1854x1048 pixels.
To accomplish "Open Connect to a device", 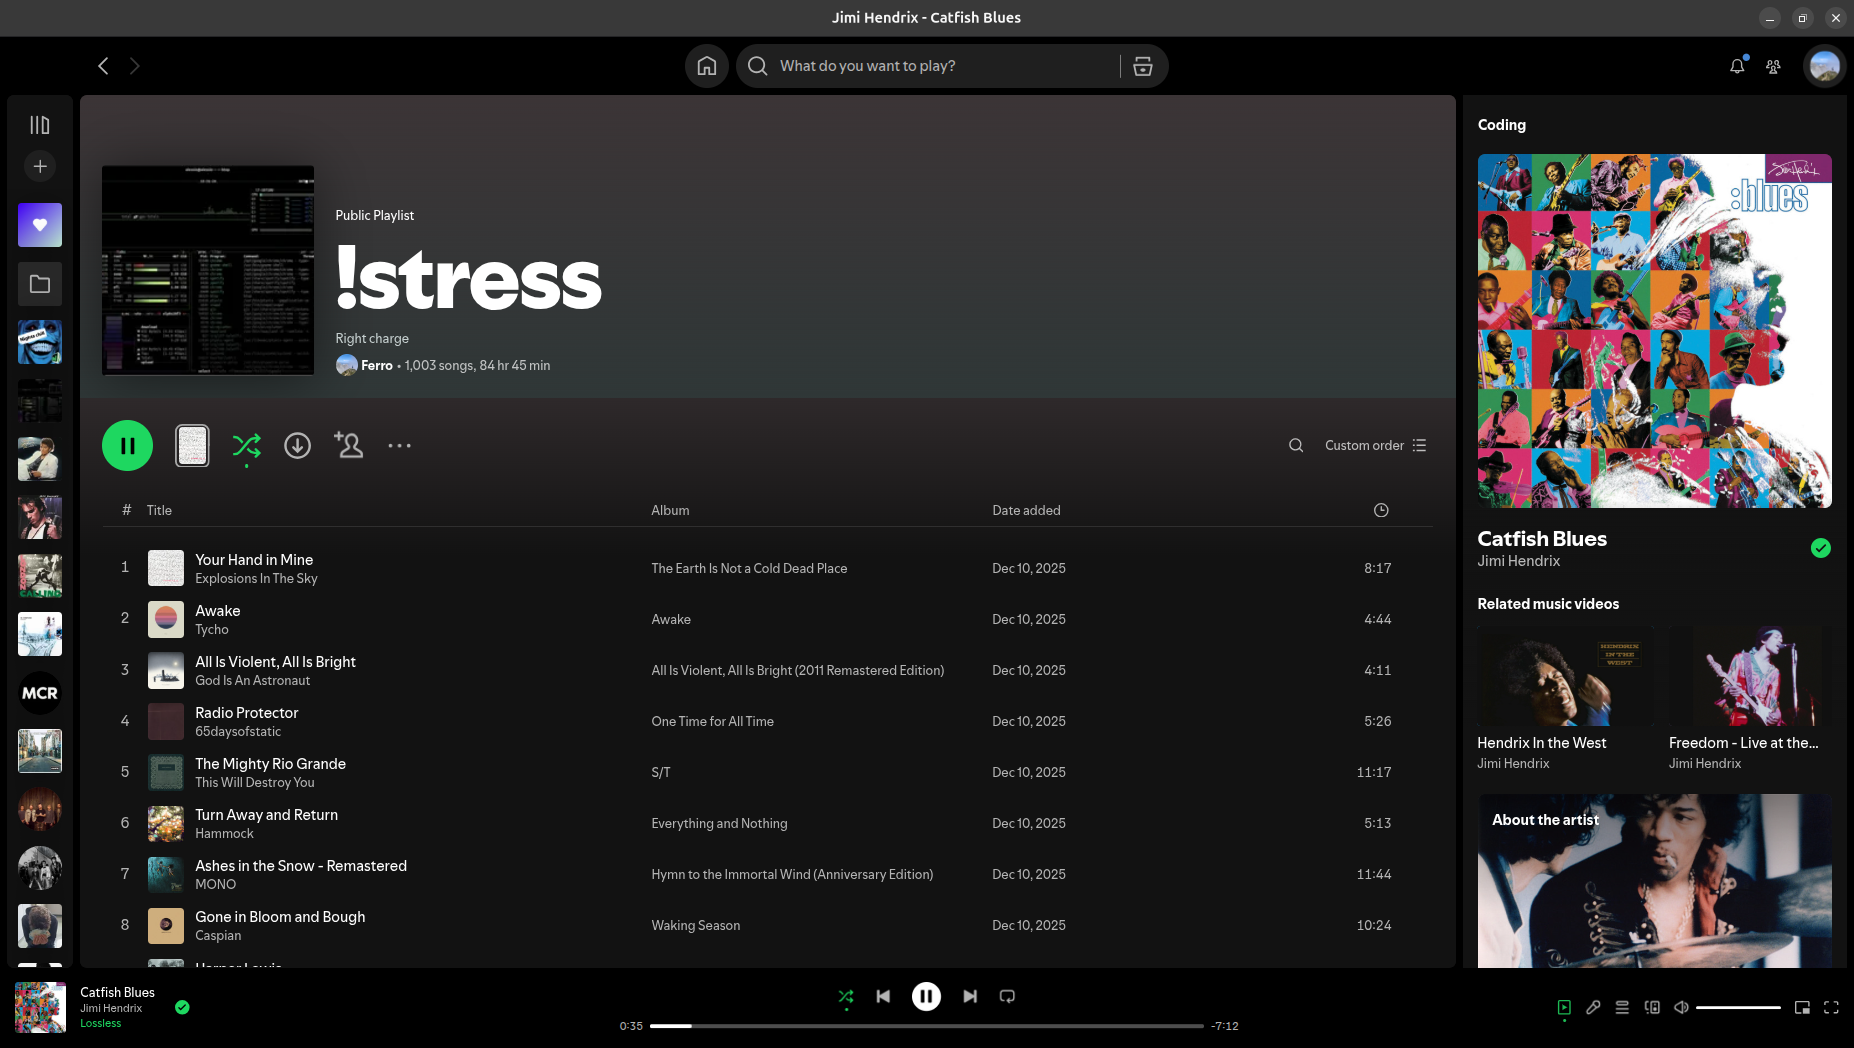I will [x=1652, y=1007].
